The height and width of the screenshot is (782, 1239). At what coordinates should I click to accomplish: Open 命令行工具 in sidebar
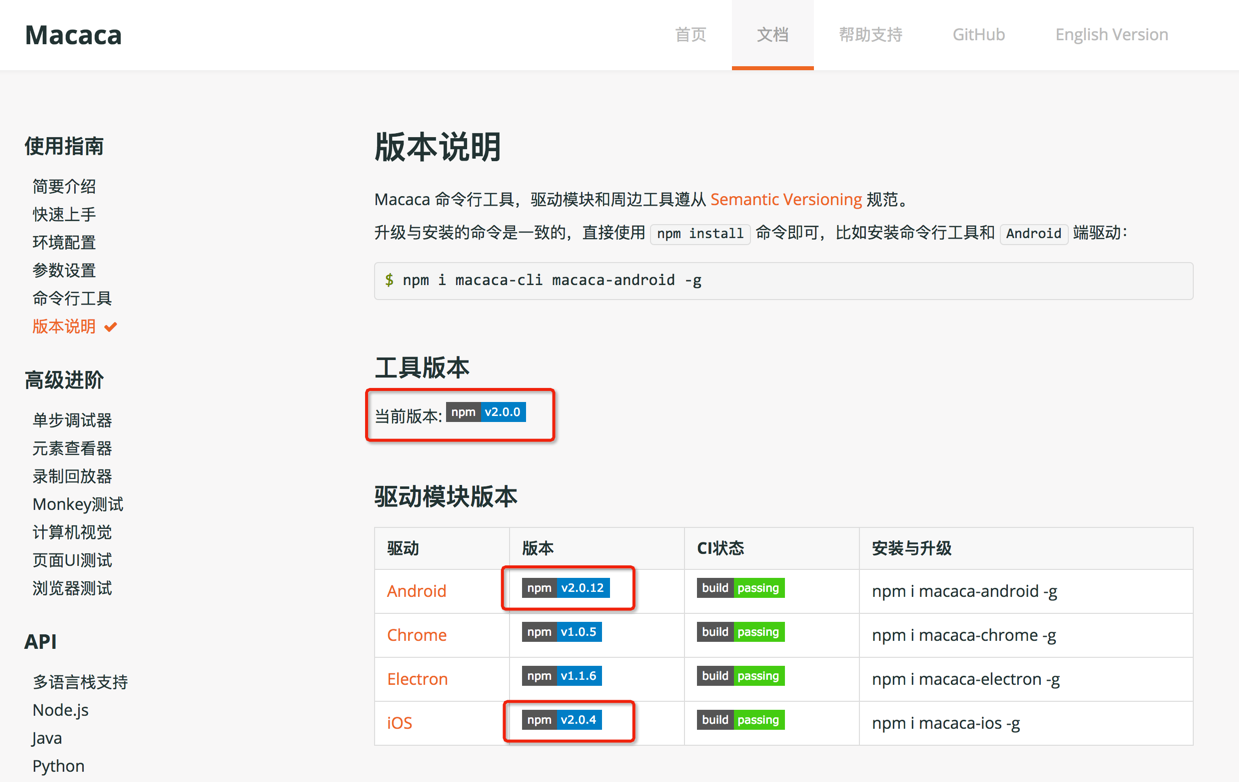tap(72, 298)
